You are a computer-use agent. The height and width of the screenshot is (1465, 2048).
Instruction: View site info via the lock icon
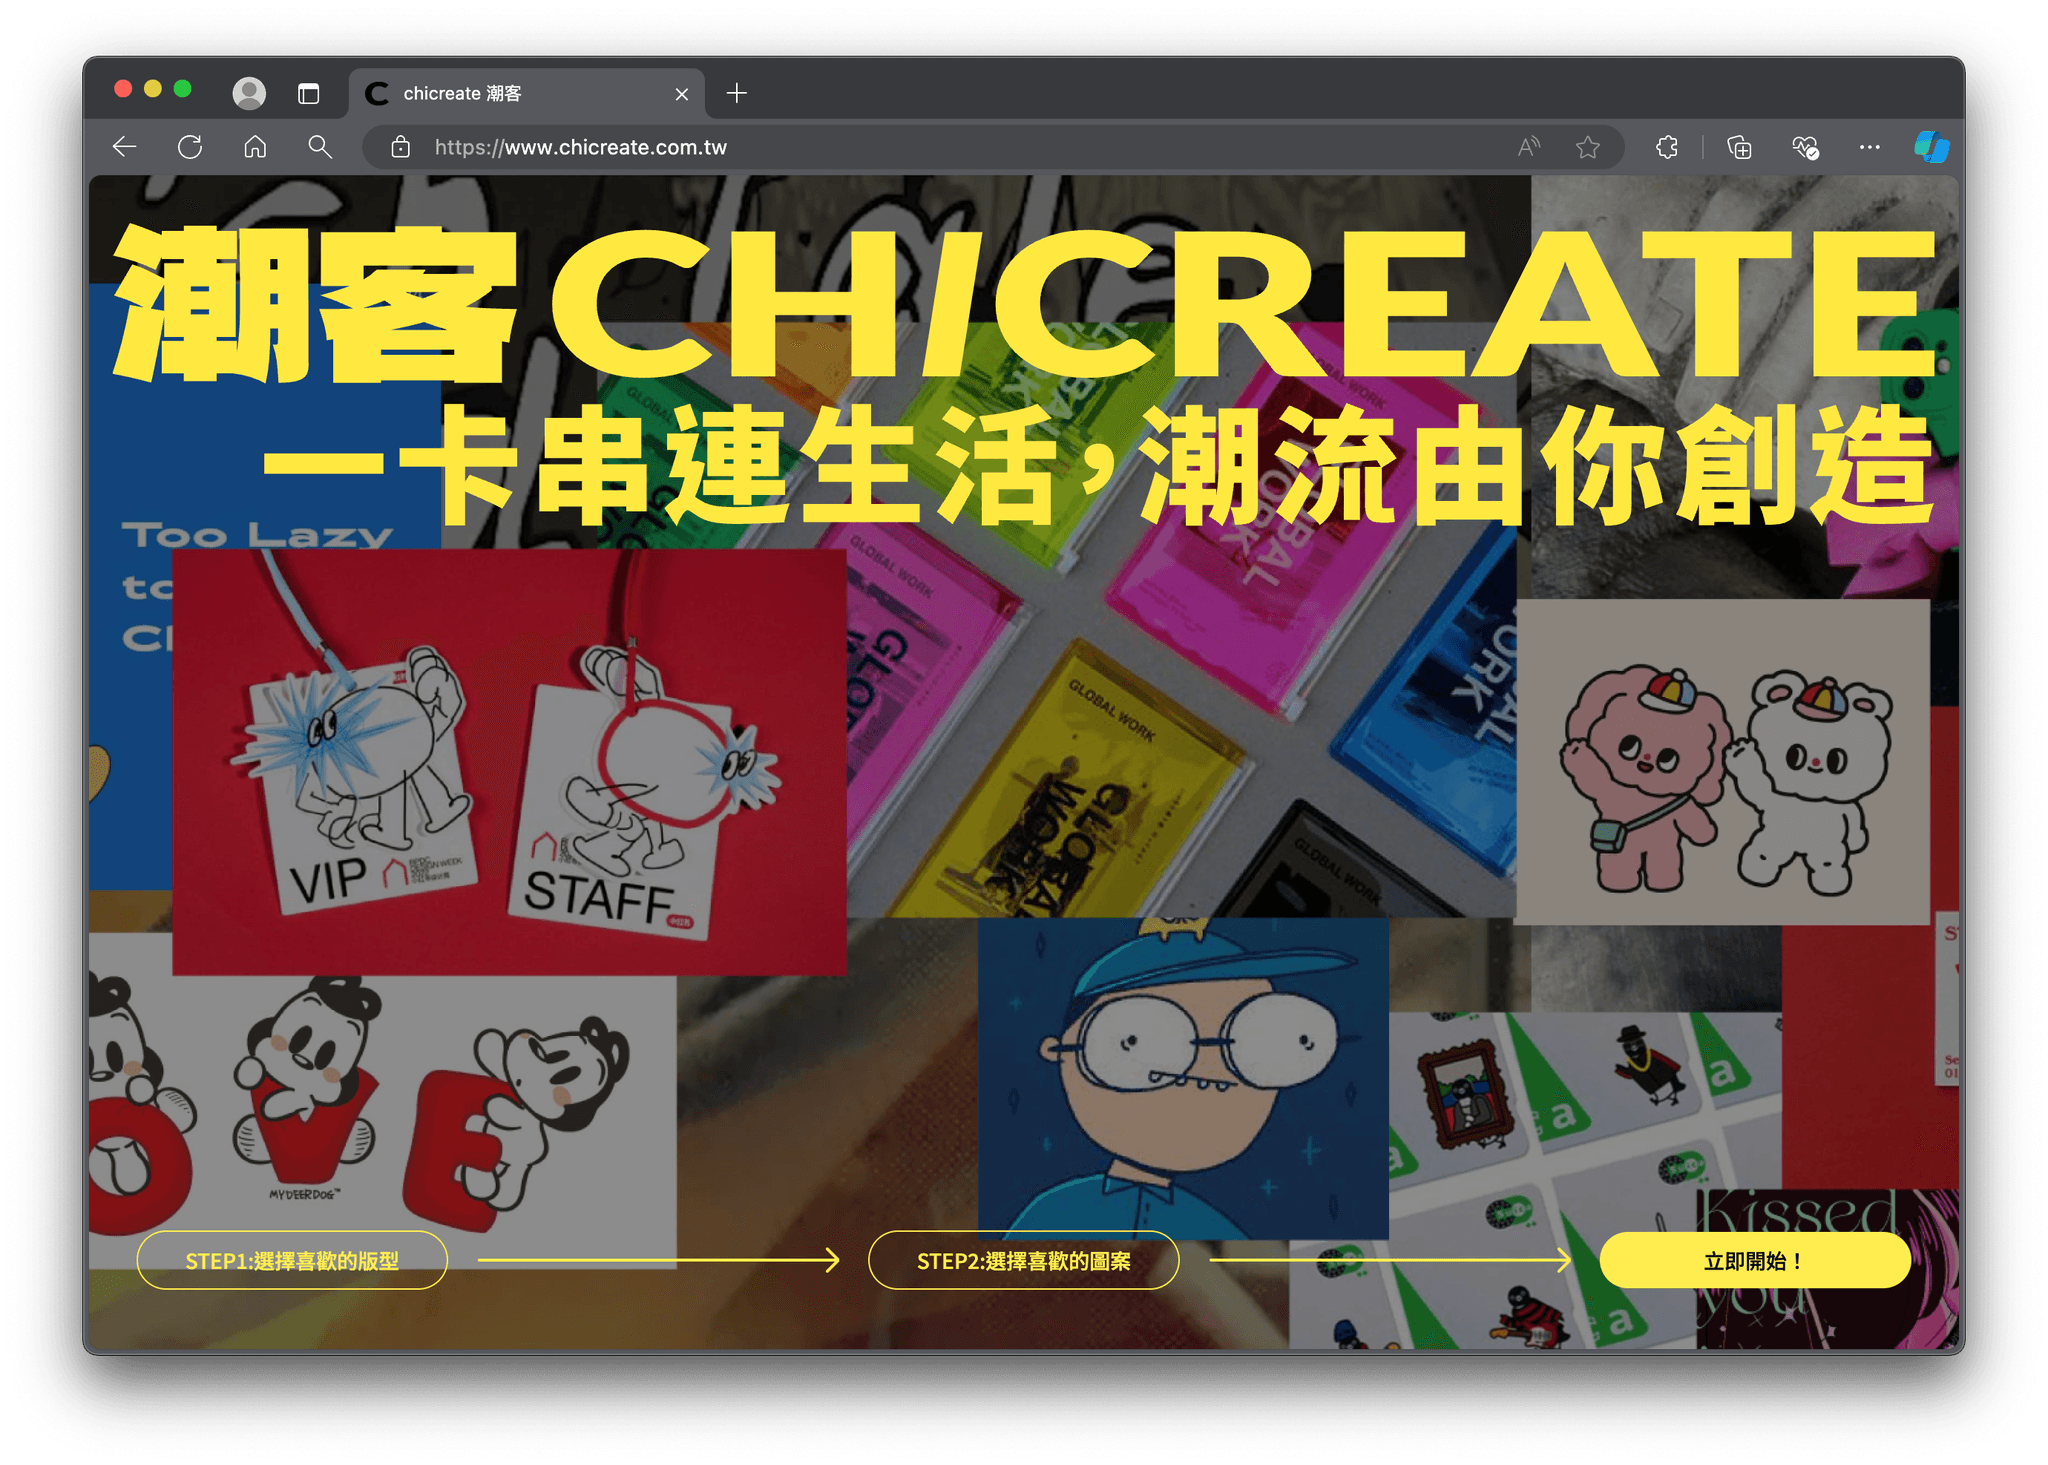point(400,147)
